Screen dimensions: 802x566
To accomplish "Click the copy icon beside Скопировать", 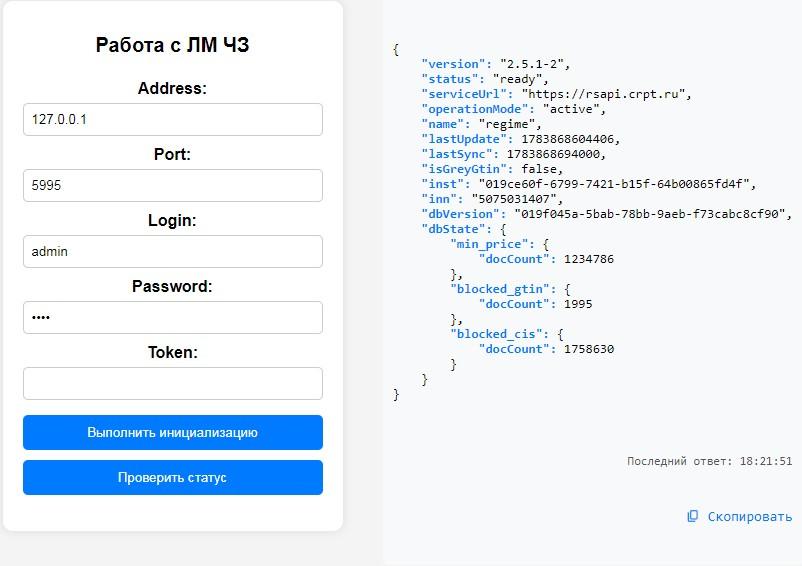I will pos(693,516).
